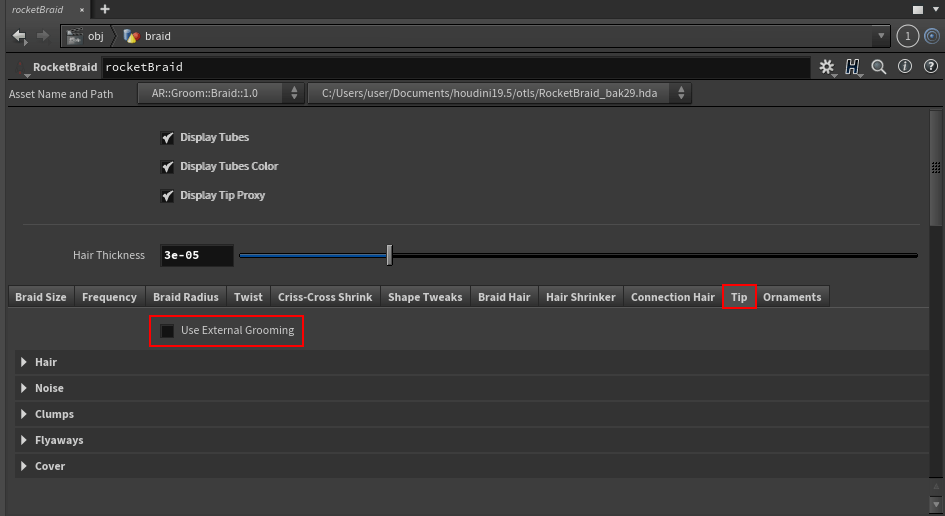Enable Use External Grooming
The image size is (945, 516).
(167, 331)
